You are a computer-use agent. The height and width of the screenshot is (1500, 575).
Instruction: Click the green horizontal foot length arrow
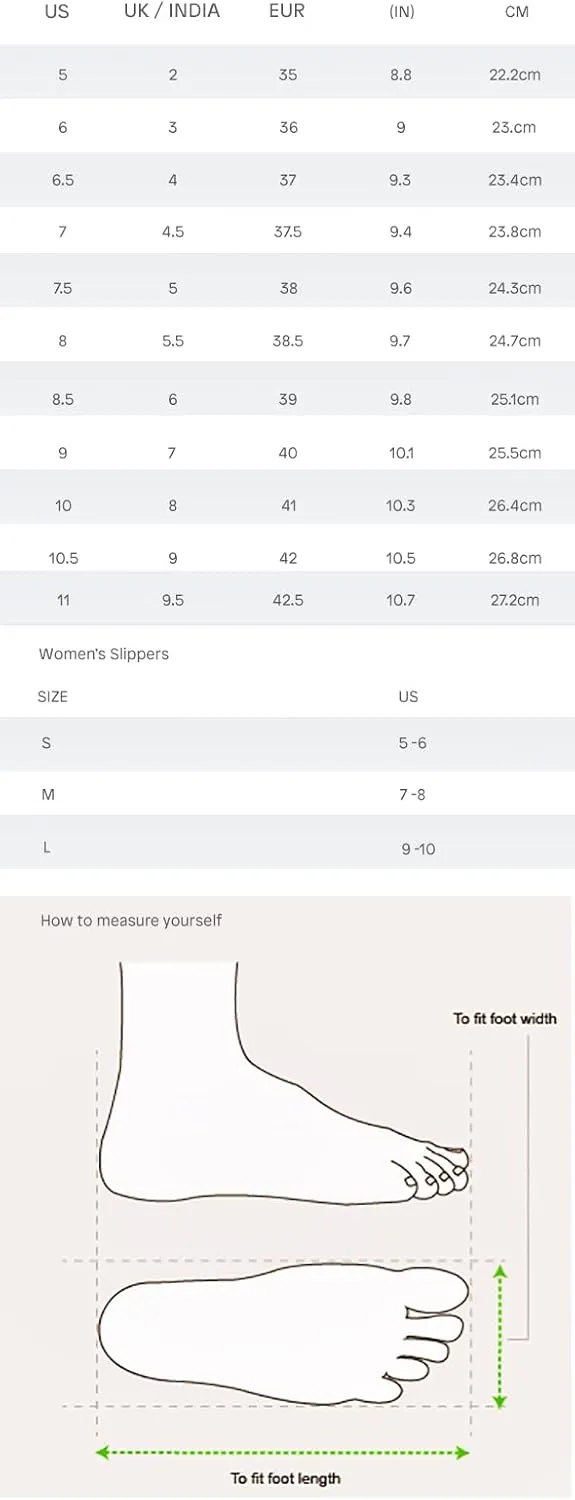(x=283, y=1452)
